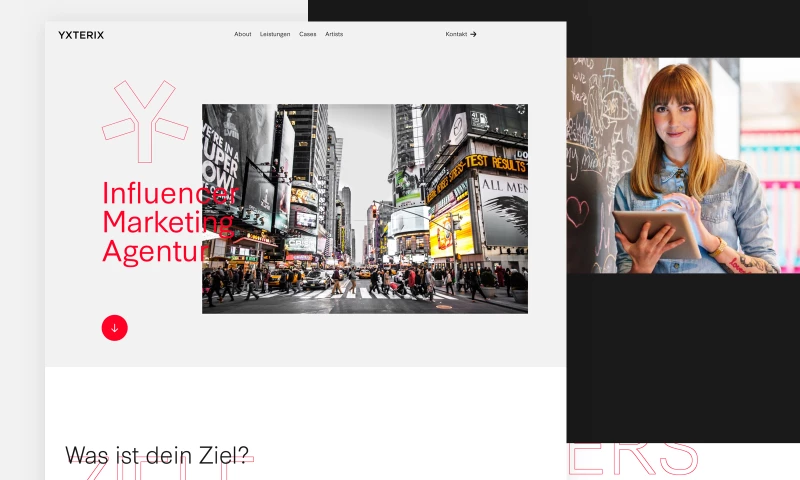Click the arrow icon beside Kontakt

[x=473, y=34]
